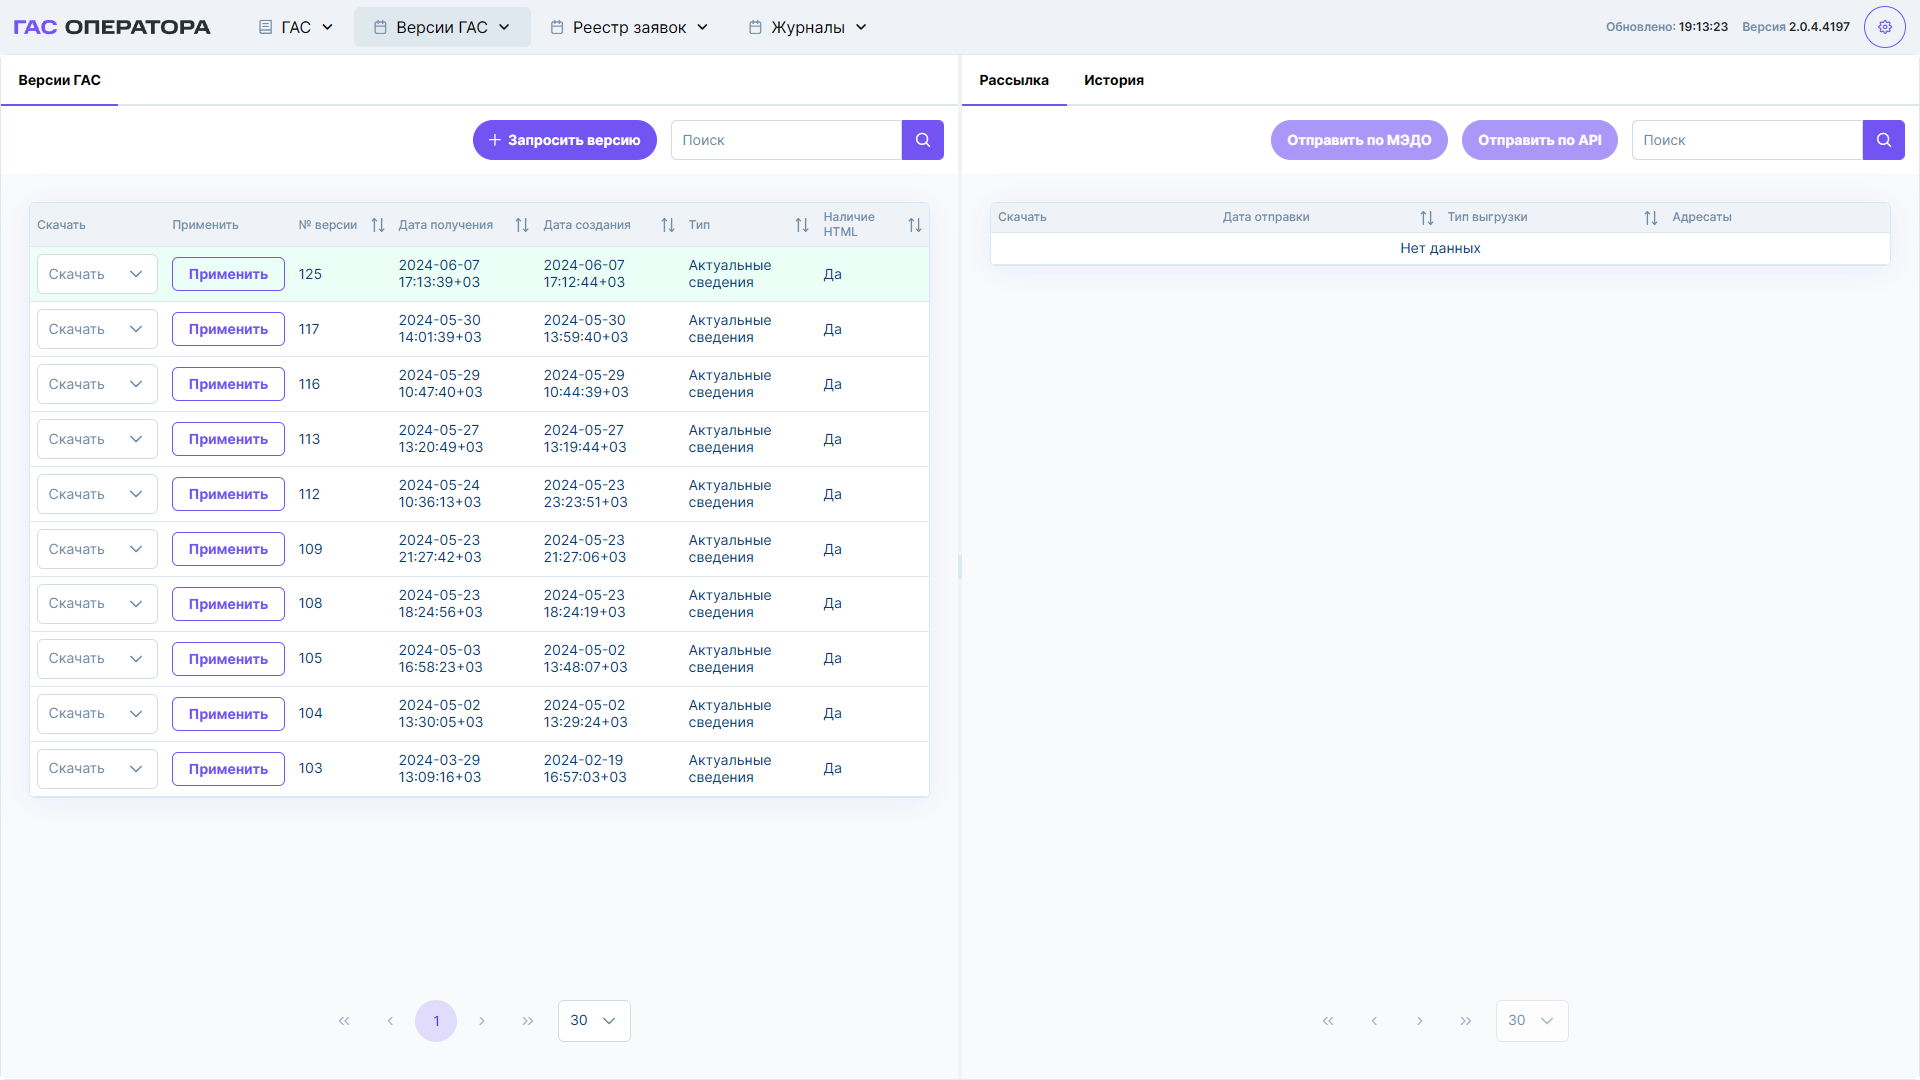
Task: Go to previous page of versions table
Action: pyautogui.click(x=390, y=1021)
